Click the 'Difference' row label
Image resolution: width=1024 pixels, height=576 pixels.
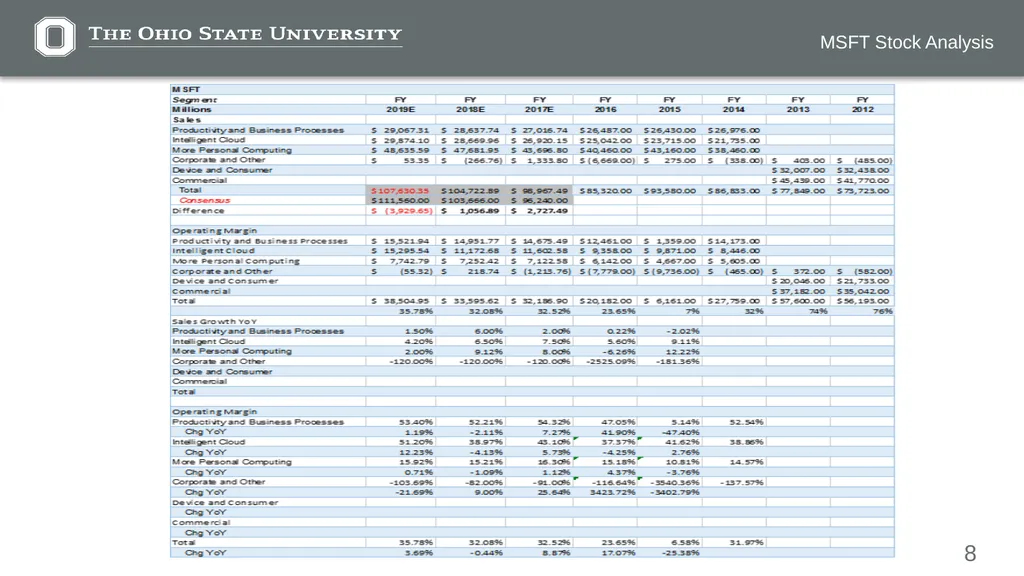(198, 211)
